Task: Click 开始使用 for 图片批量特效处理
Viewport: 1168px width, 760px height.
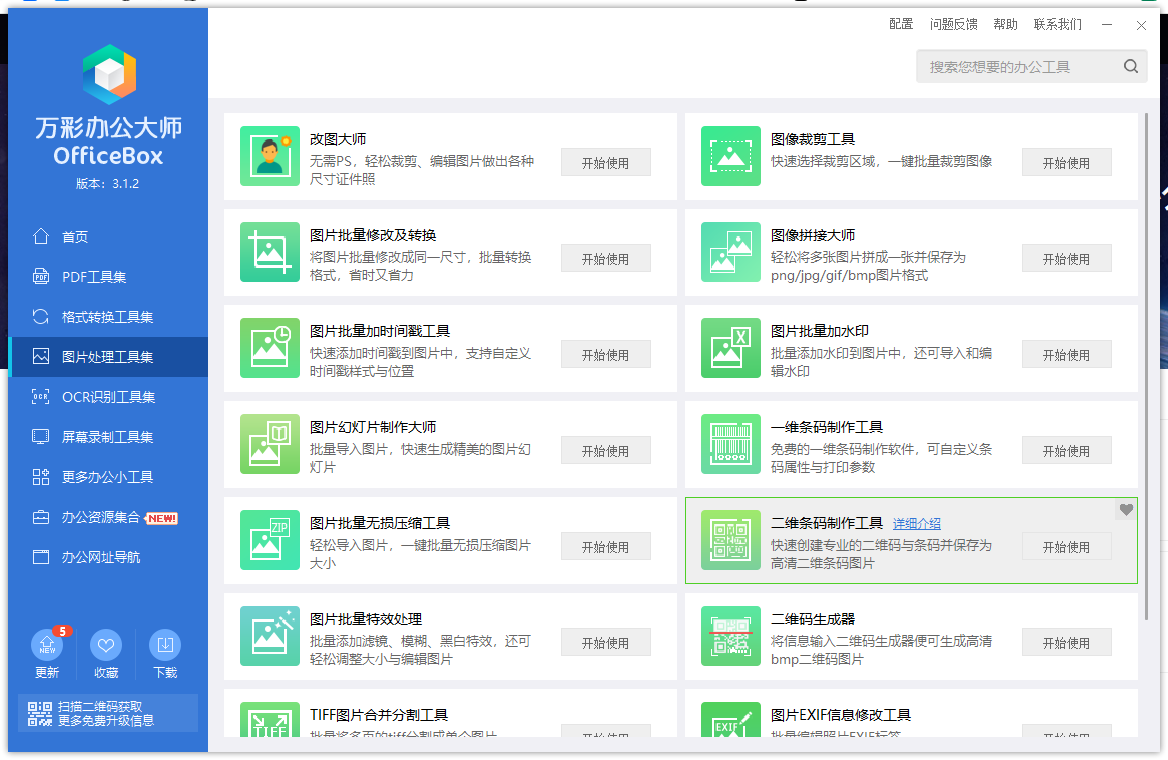Action: (606, 642)
